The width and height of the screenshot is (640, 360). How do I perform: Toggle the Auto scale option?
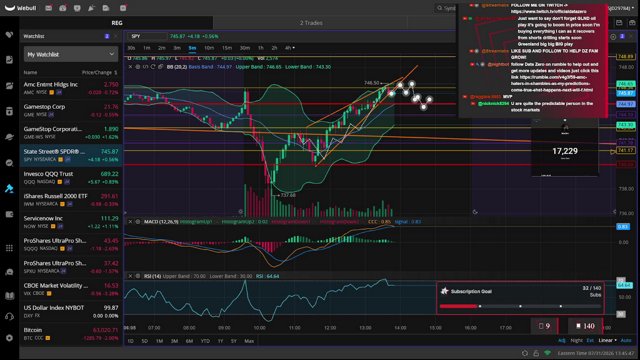pyautogui.click(x=626, y=340)
